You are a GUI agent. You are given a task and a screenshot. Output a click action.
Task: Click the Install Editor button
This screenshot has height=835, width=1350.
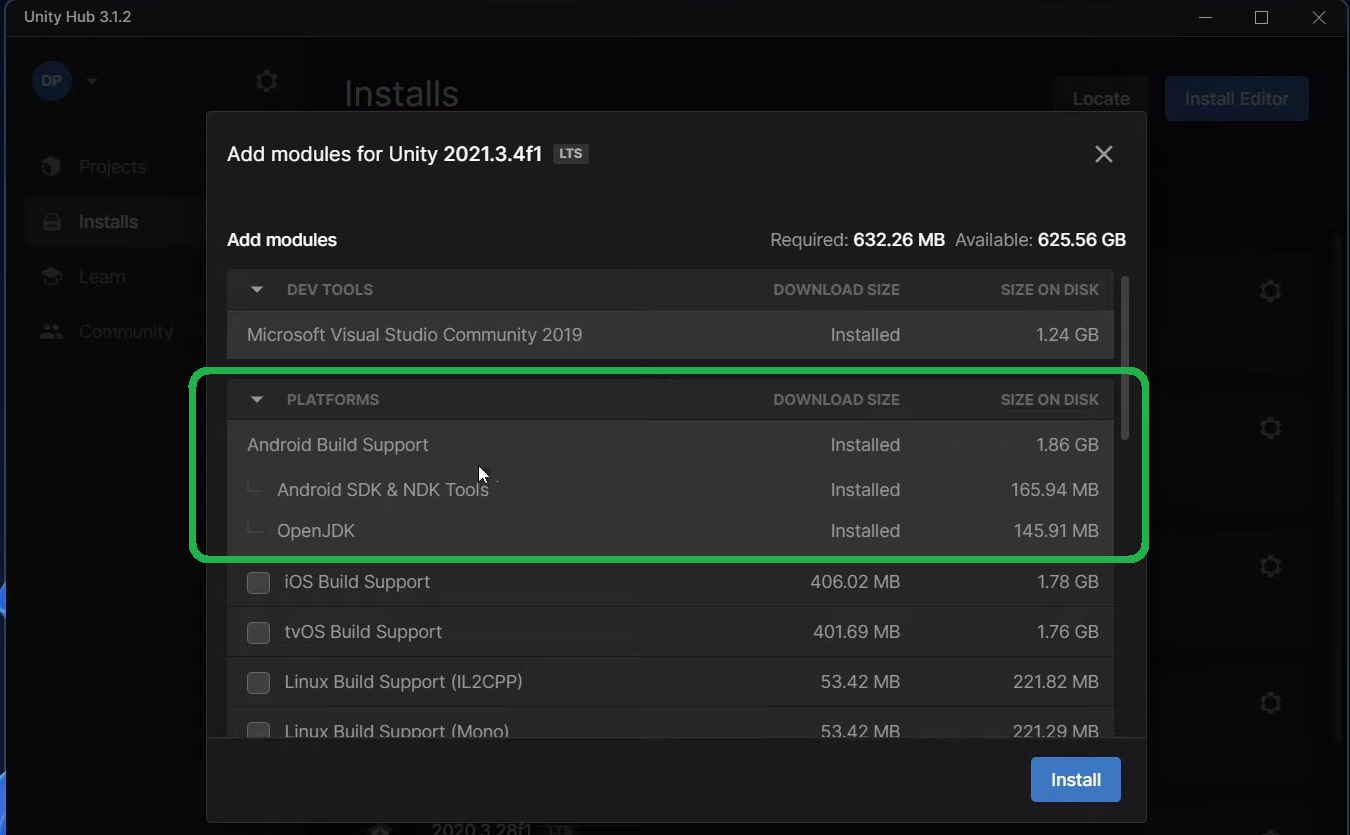pos(1236,99)
